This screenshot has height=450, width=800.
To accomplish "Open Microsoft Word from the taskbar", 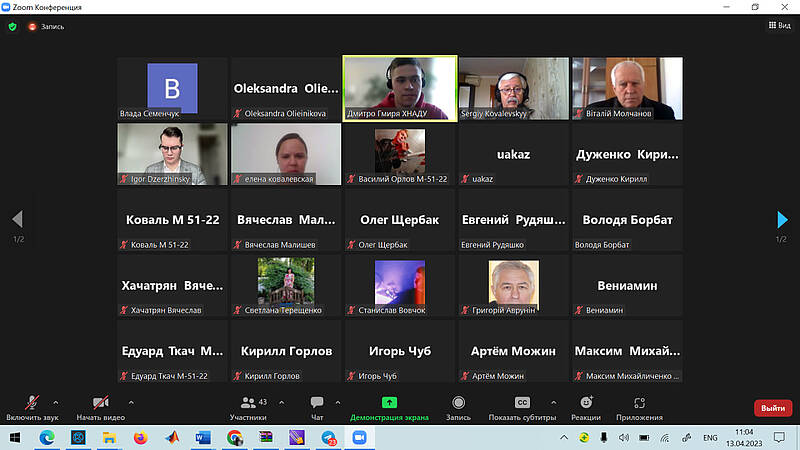I will pyautogui.click(x=203, y=437).
